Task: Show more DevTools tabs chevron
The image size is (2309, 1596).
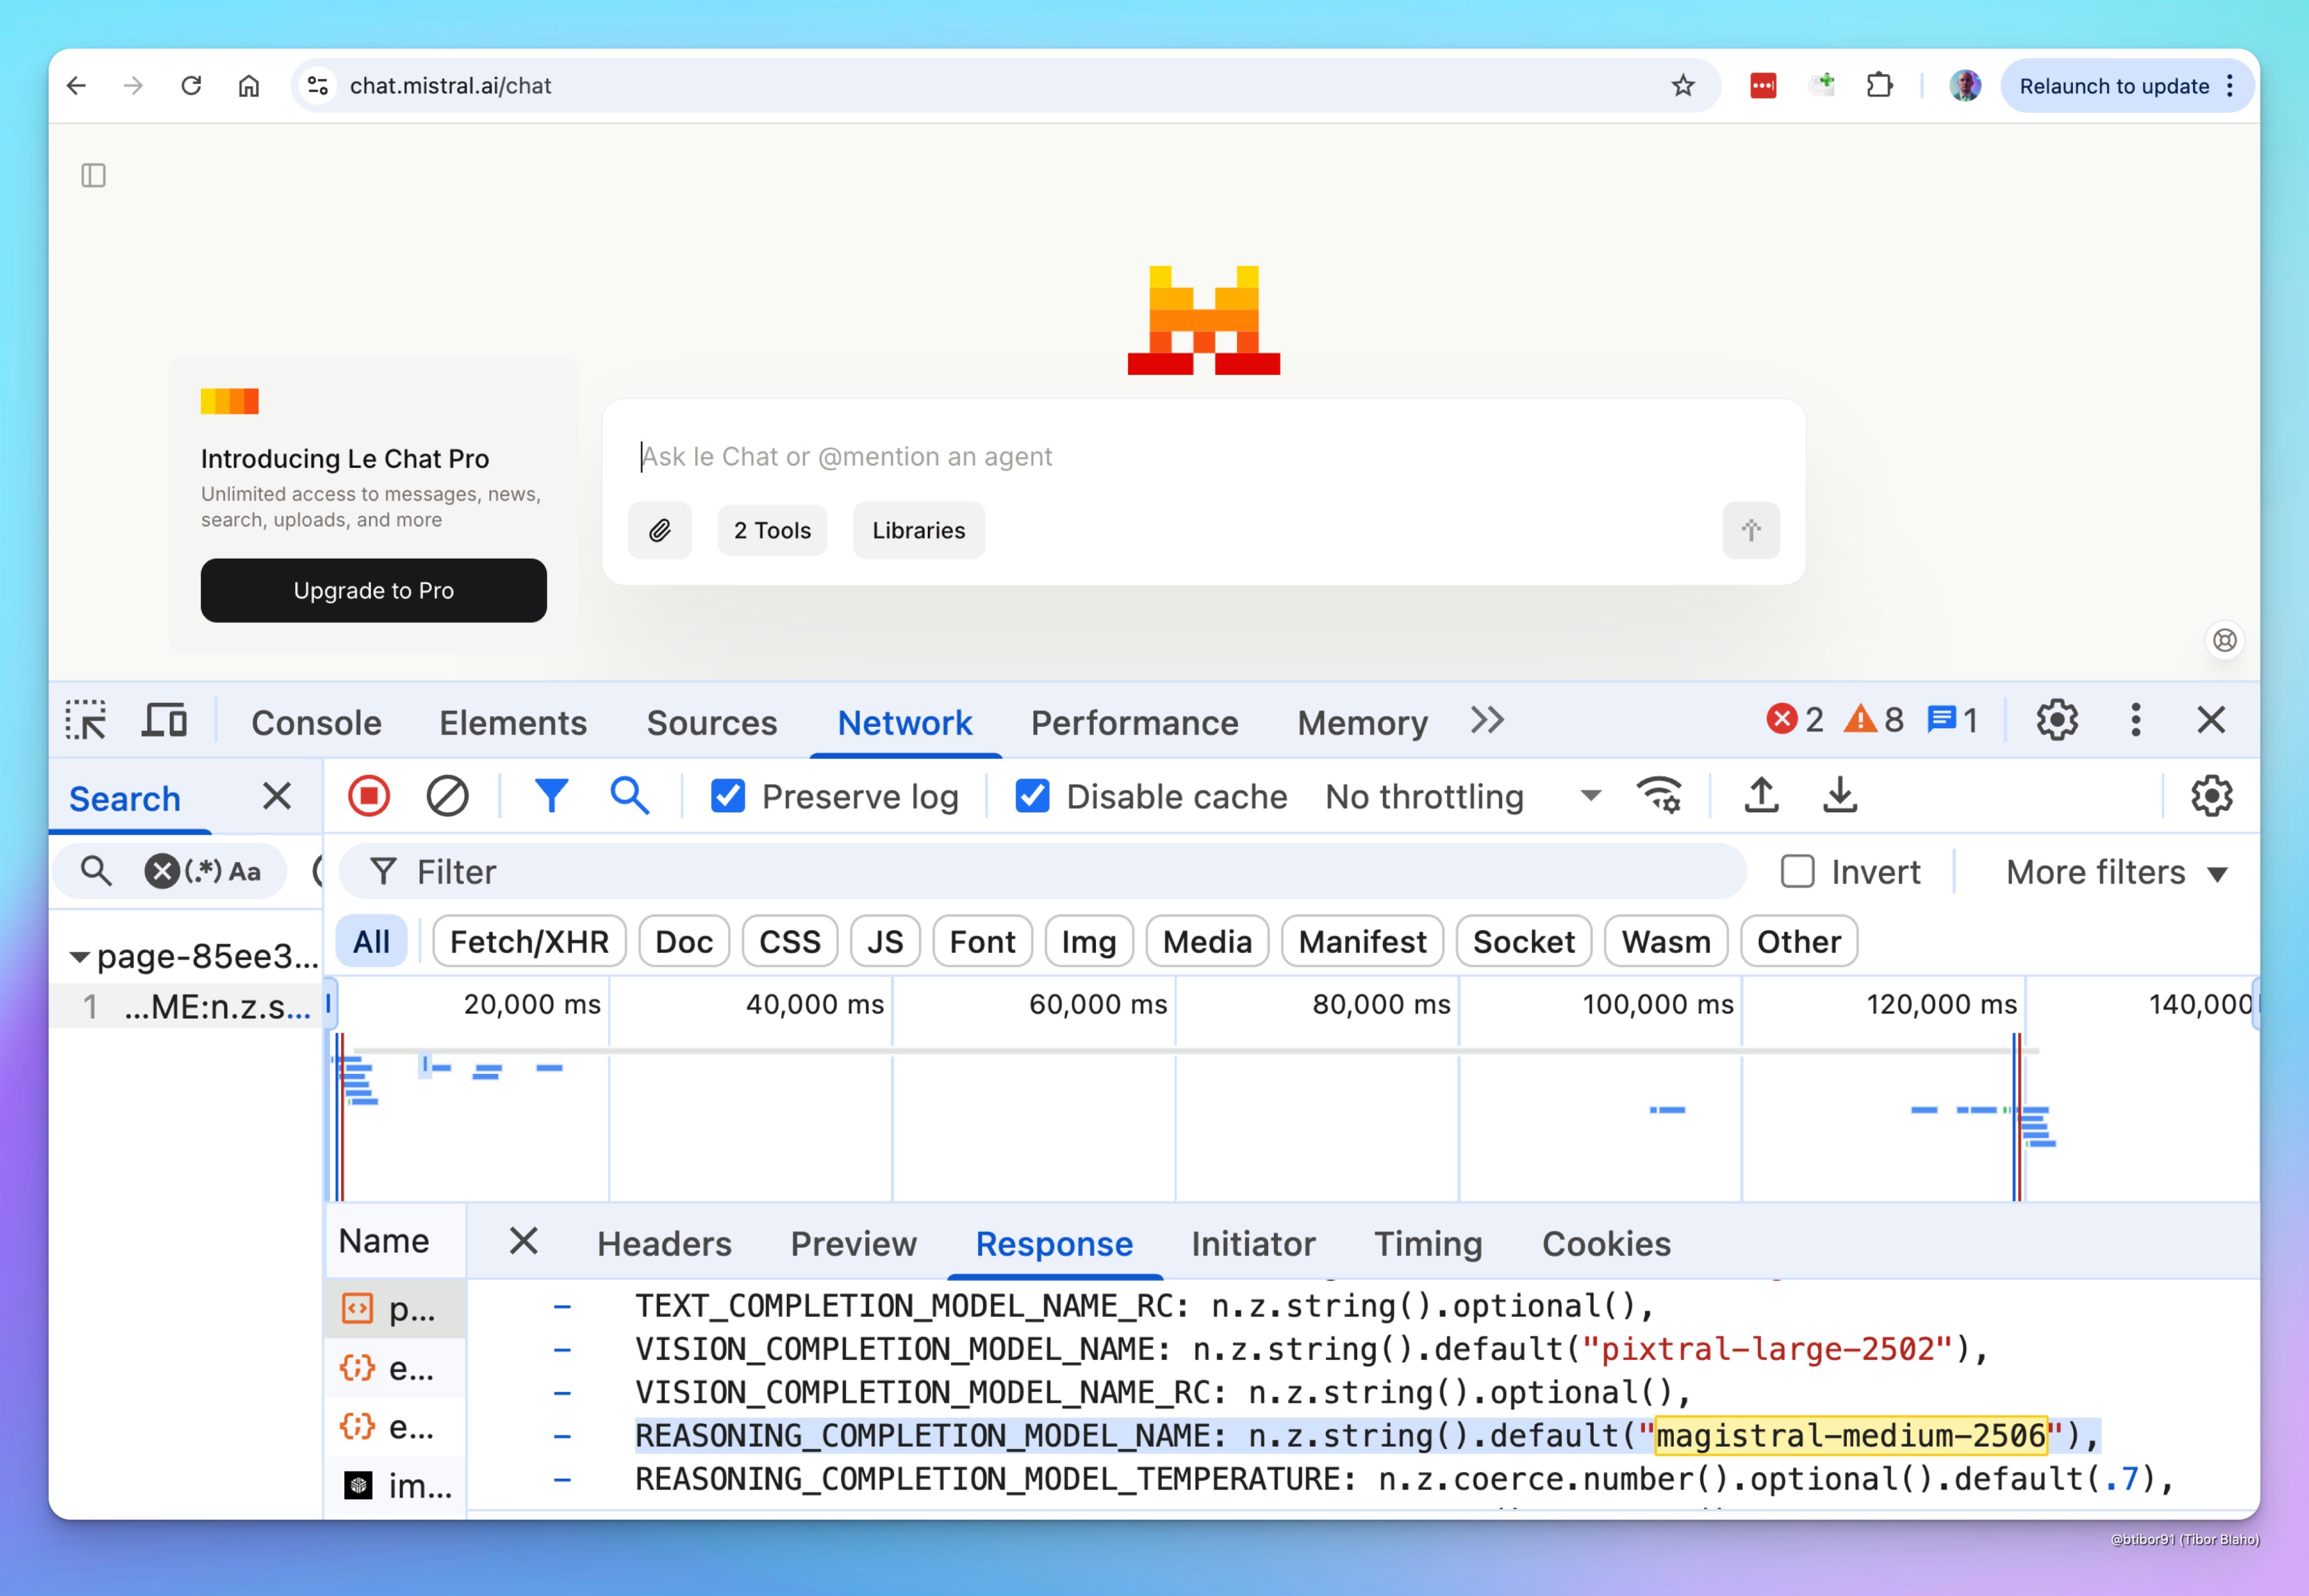Action: [x=1487, y=720]
